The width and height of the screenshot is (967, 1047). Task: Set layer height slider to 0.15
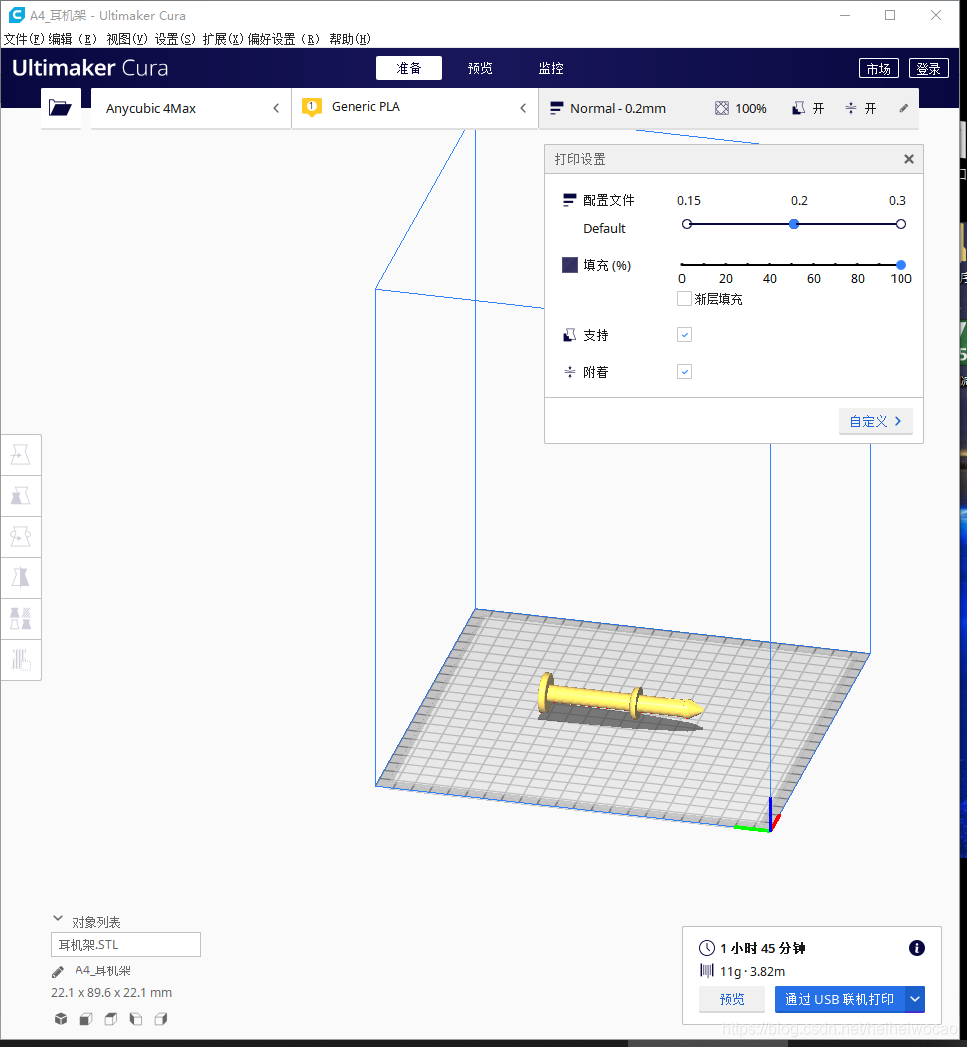tap(687, 224)
